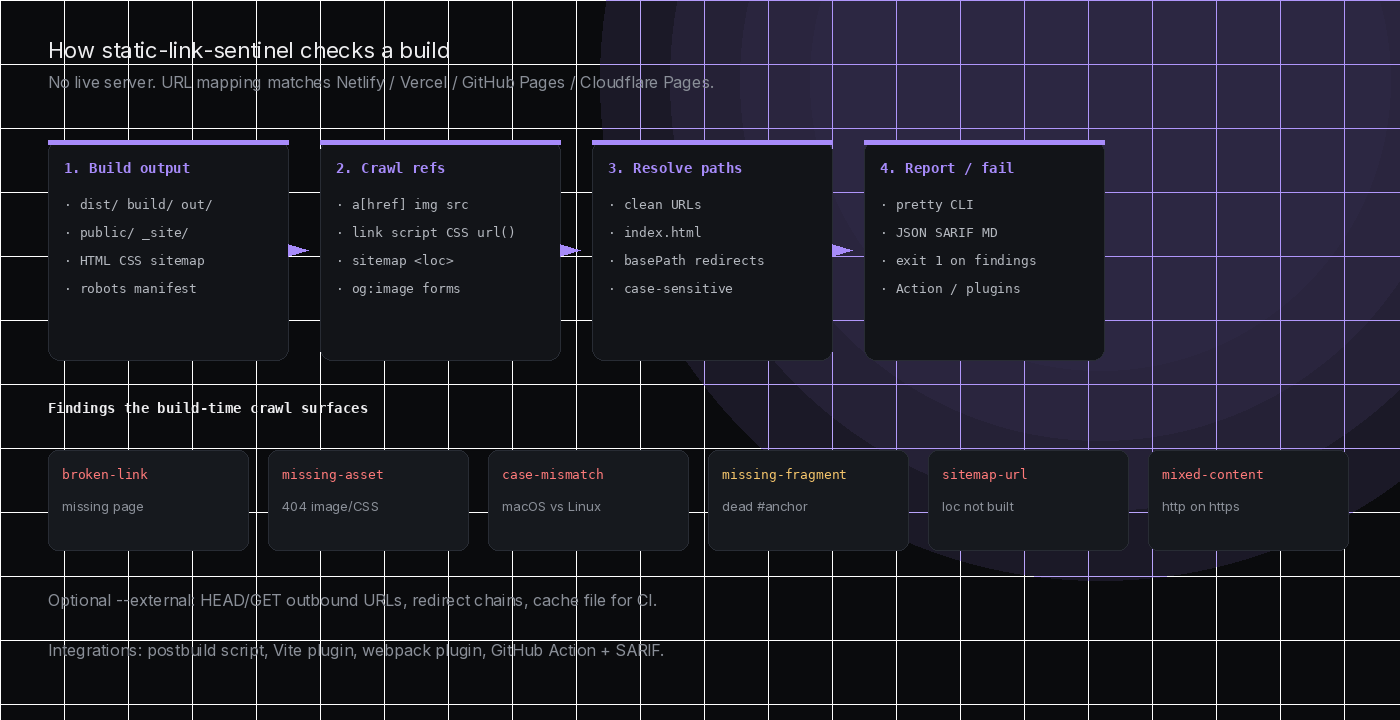
Task: Click the "macOS vs Linux" description
Action: 552,506
